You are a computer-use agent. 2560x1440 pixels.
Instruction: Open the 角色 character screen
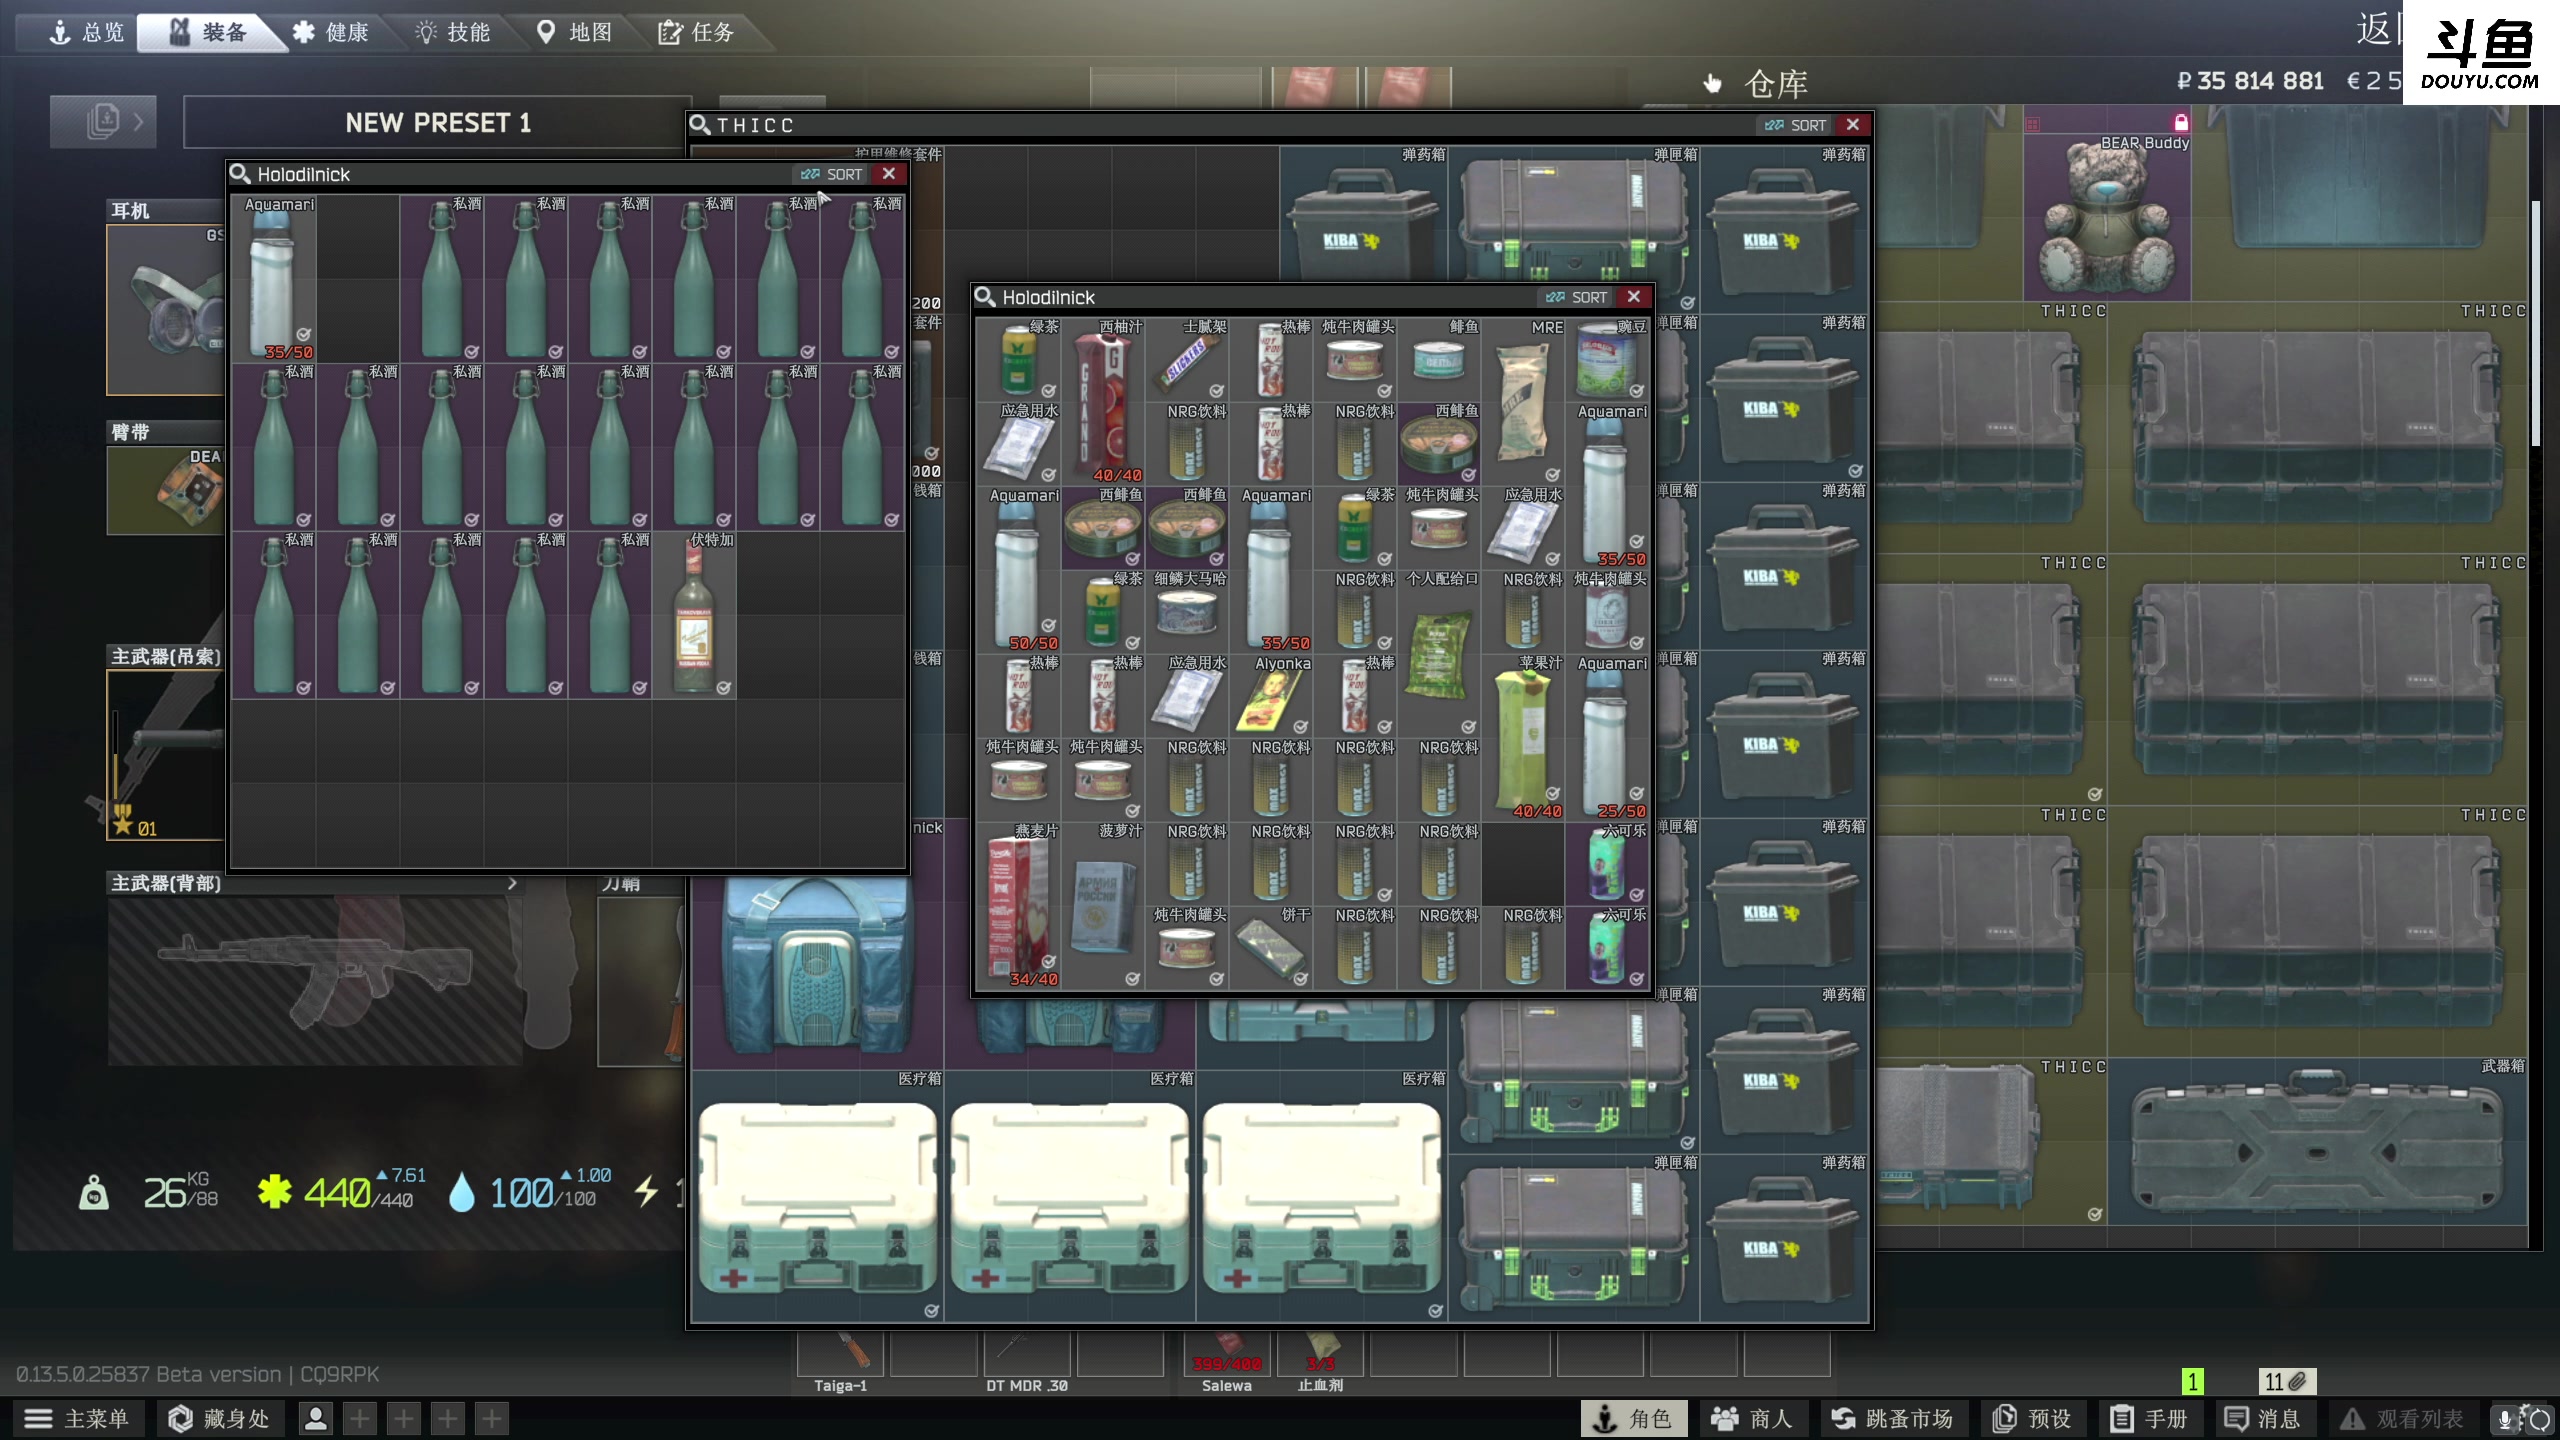click(1634, 1418)
